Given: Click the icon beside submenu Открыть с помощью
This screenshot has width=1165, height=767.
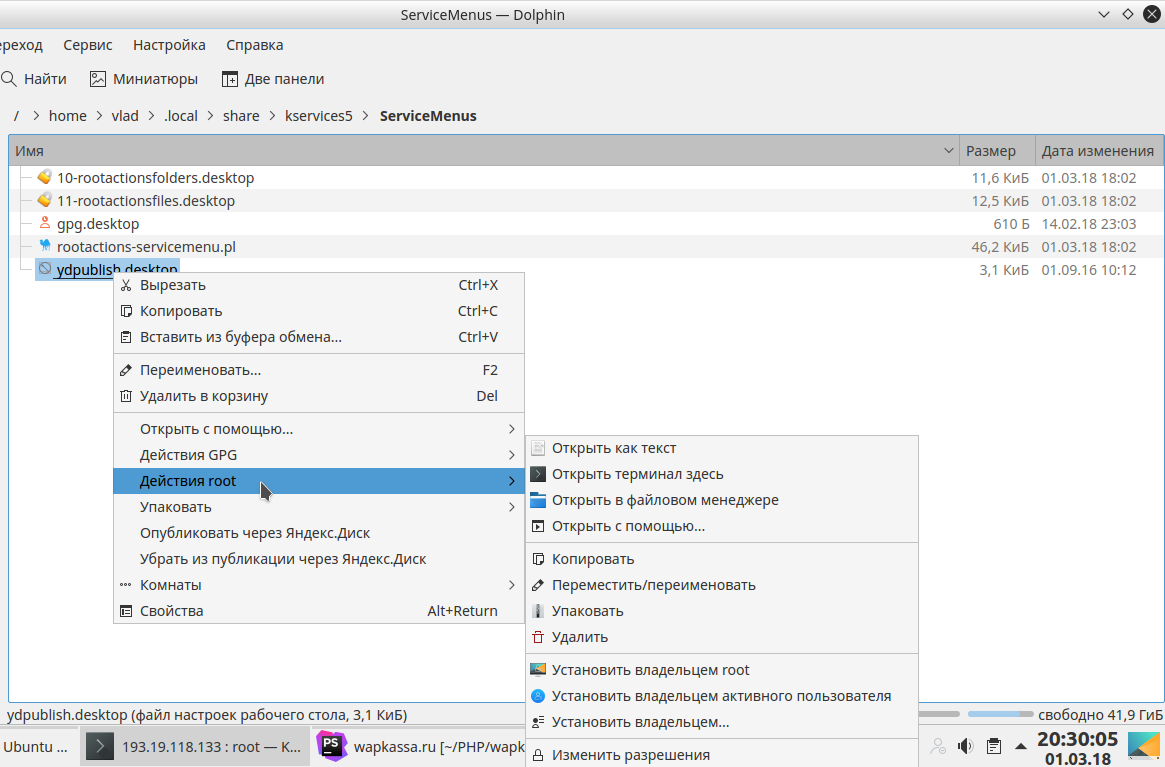Looking at the screenshot, I should 538,526.
